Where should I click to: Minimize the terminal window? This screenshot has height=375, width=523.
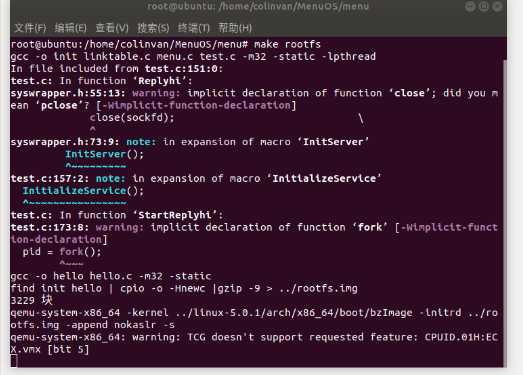pos(470,6)
